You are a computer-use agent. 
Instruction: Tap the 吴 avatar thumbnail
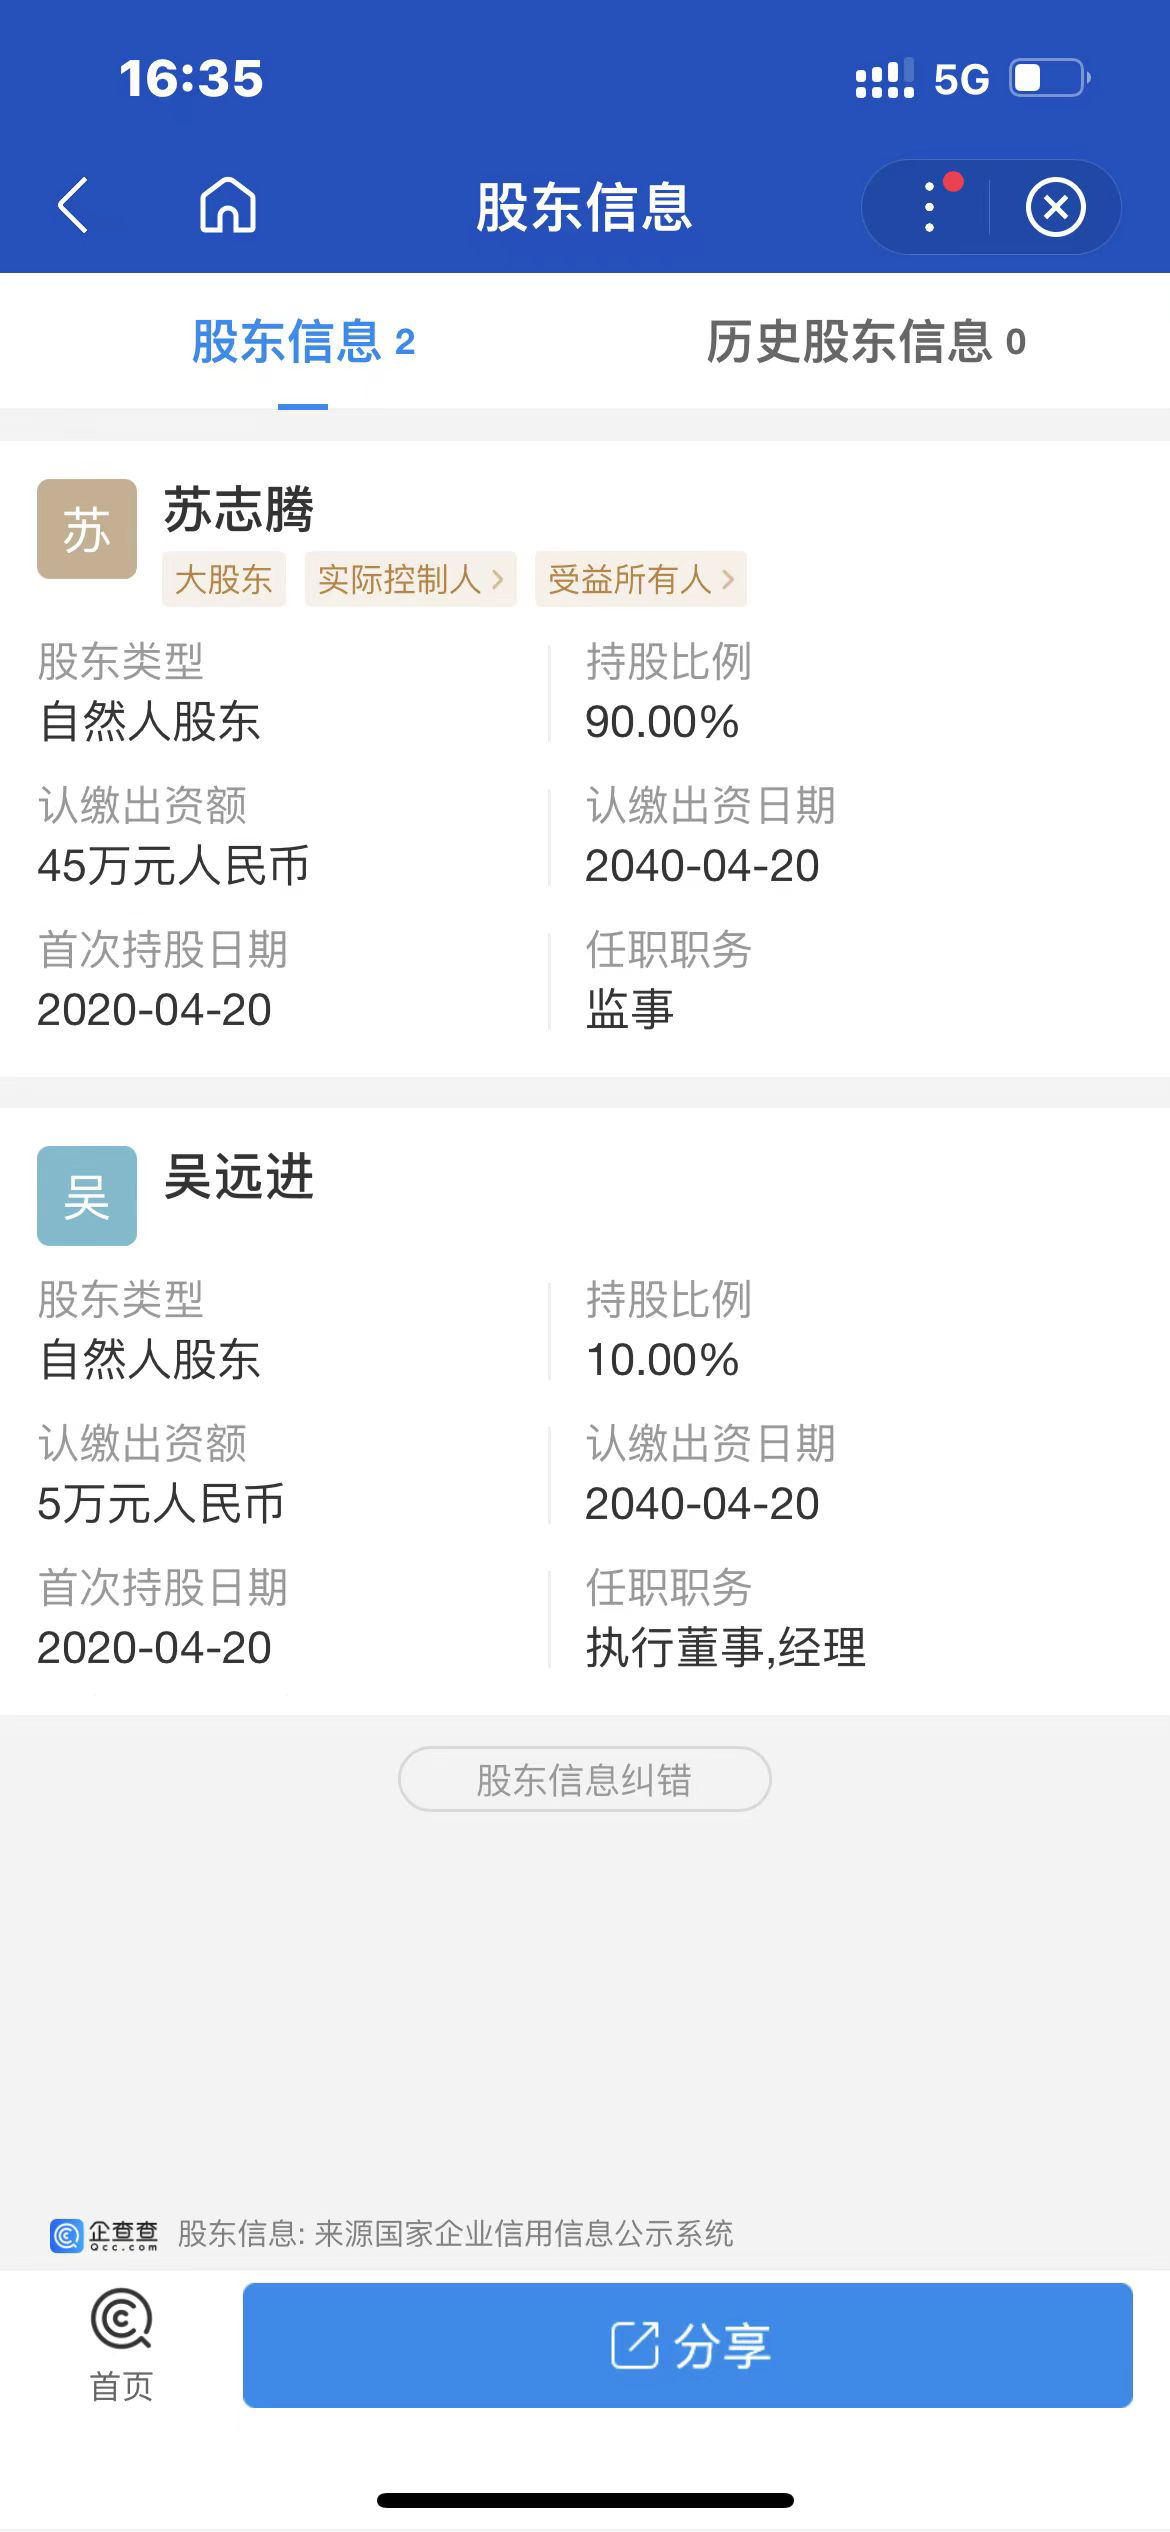click(x=87, y=1196)
